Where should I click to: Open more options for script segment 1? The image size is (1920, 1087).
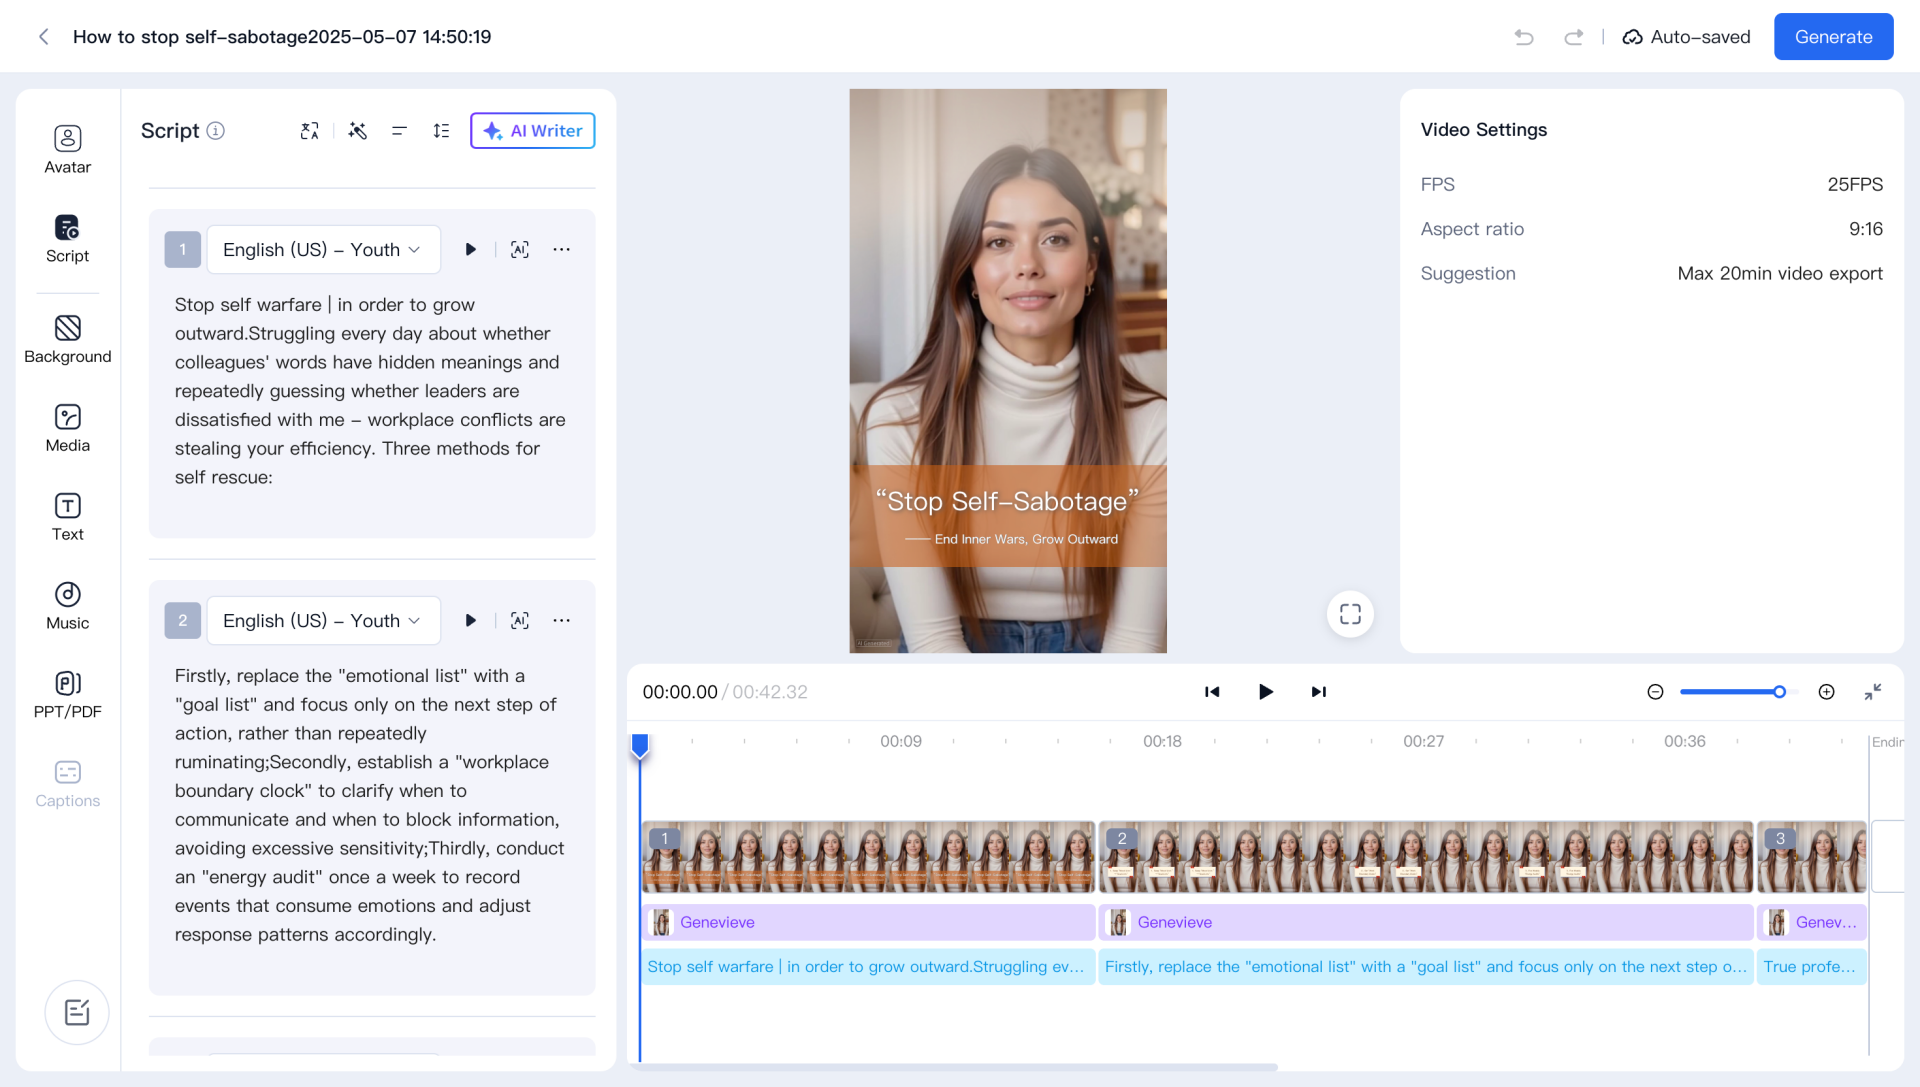[x=562, y=250]
